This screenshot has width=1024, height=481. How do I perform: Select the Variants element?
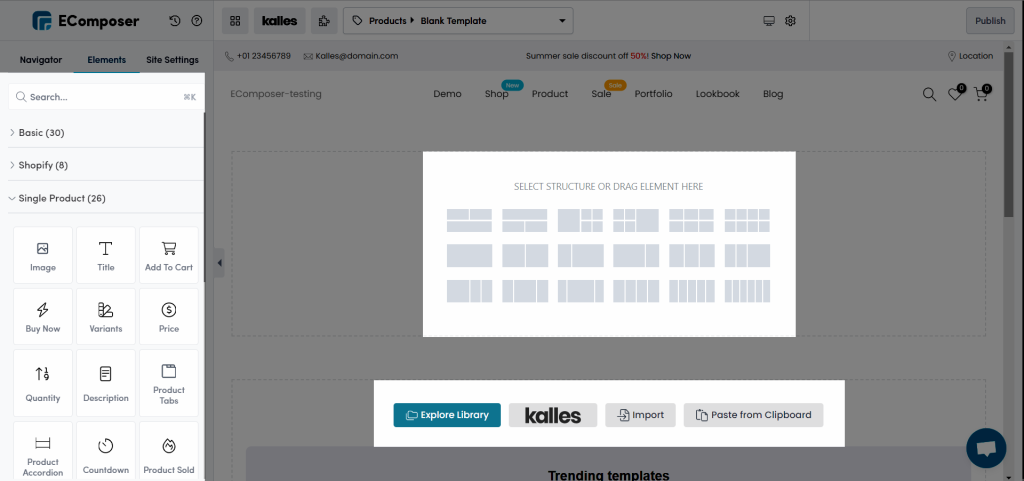tap(106, 317)
